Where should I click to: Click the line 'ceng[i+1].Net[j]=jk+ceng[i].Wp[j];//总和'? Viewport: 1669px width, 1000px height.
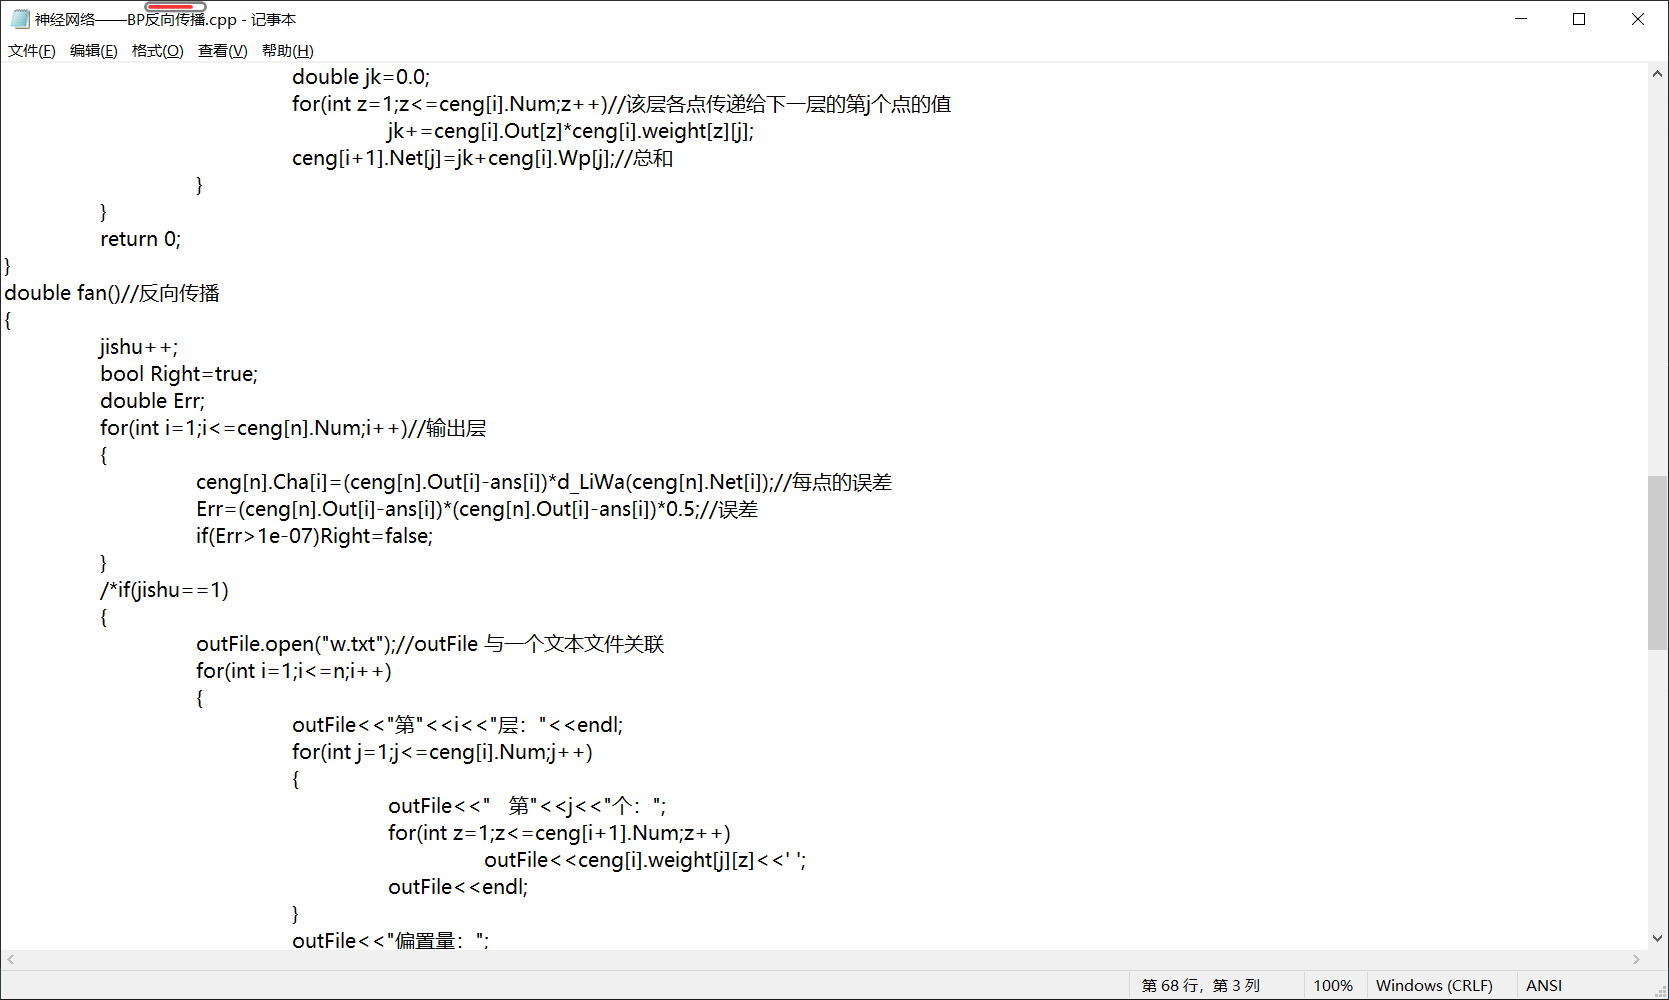(482, 158)
